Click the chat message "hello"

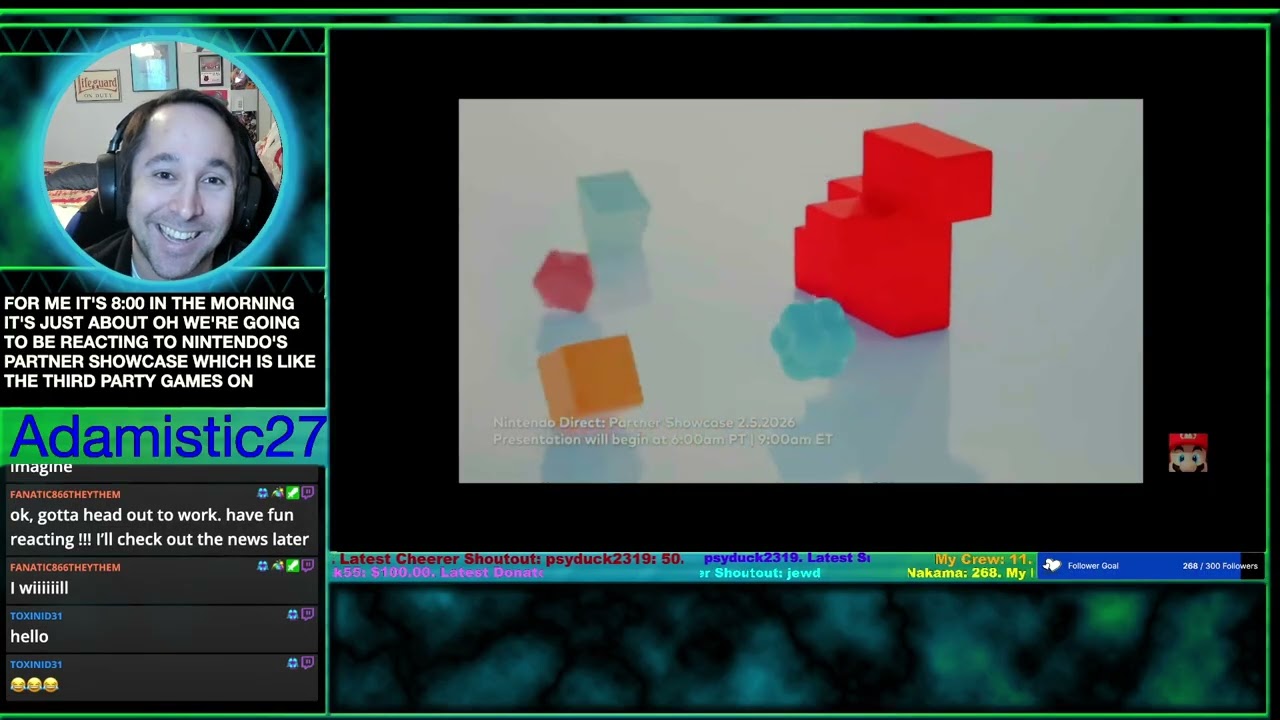tap(29, 636)
